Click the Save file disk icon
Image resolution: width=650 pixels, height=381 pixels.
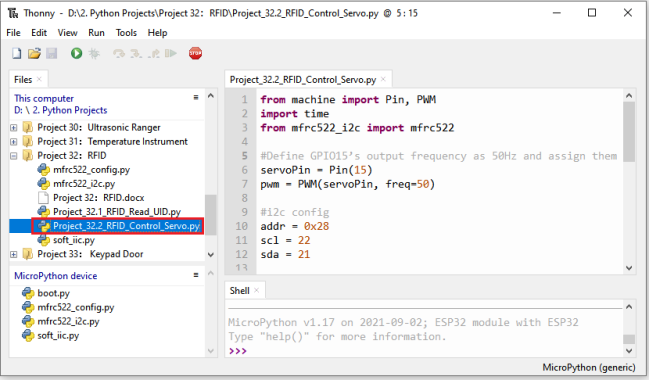point(51,53)
